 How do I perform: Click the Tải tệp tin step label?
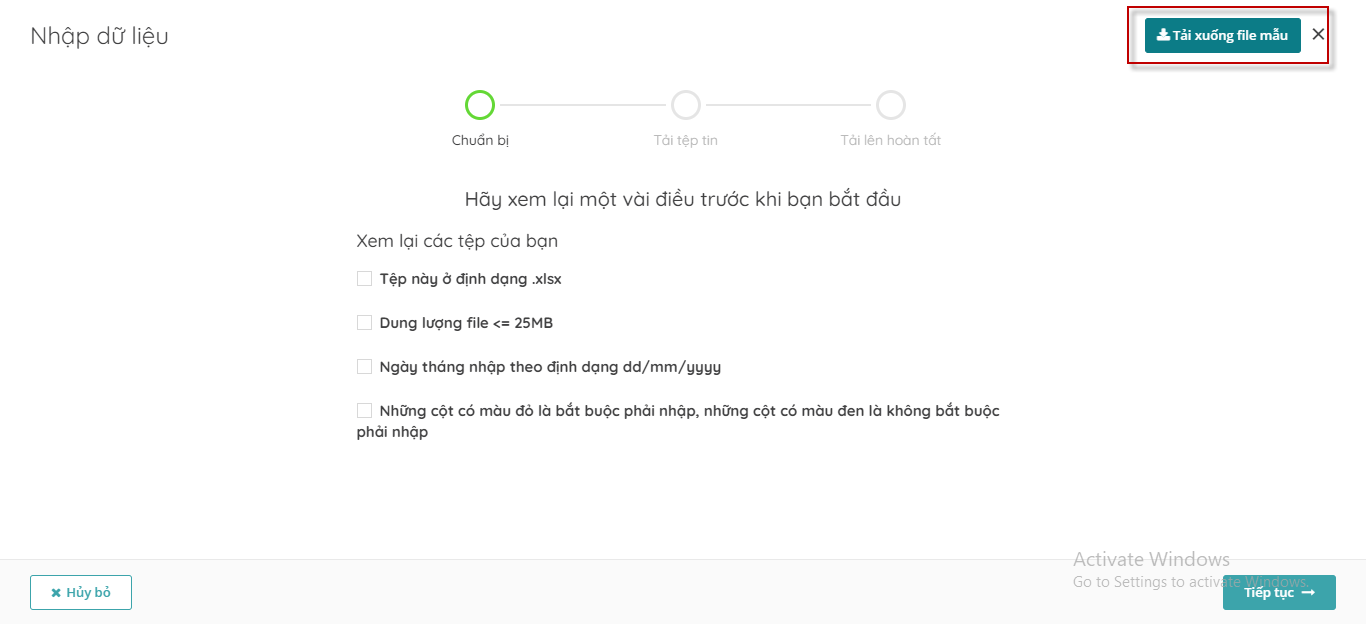[x=686, y=140]
